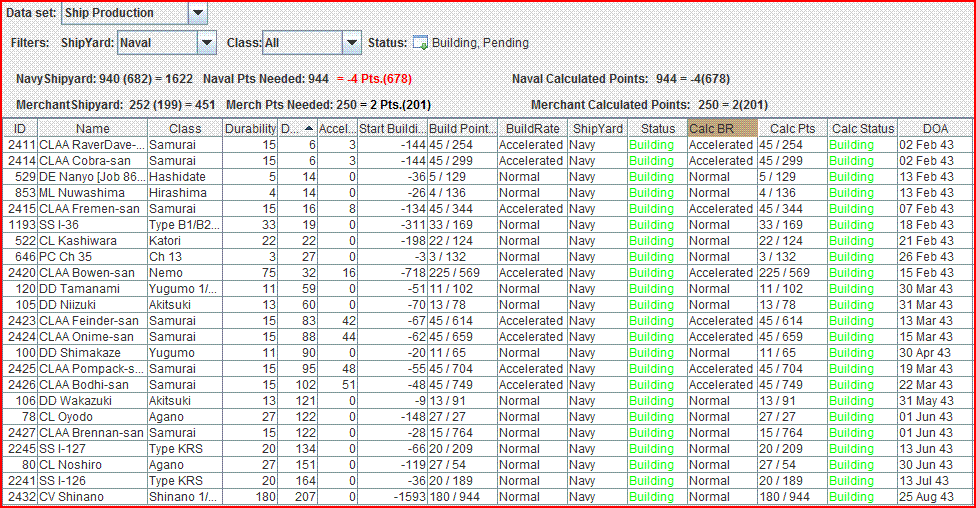This screenshot has width=976, height=508.
Task: Select the DD Wakazuki row
Action: click(x=488, y=401)
